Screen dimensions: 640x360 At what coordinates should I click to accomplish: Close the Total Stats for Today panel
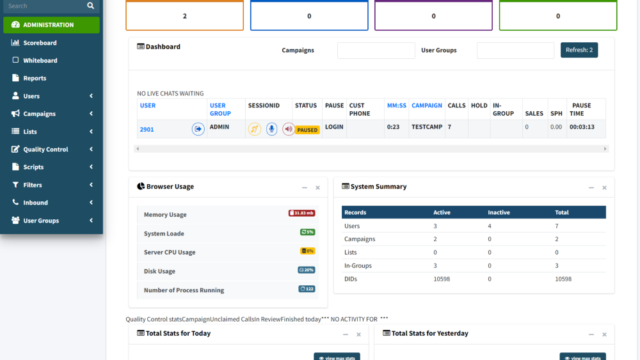[358, 335]
